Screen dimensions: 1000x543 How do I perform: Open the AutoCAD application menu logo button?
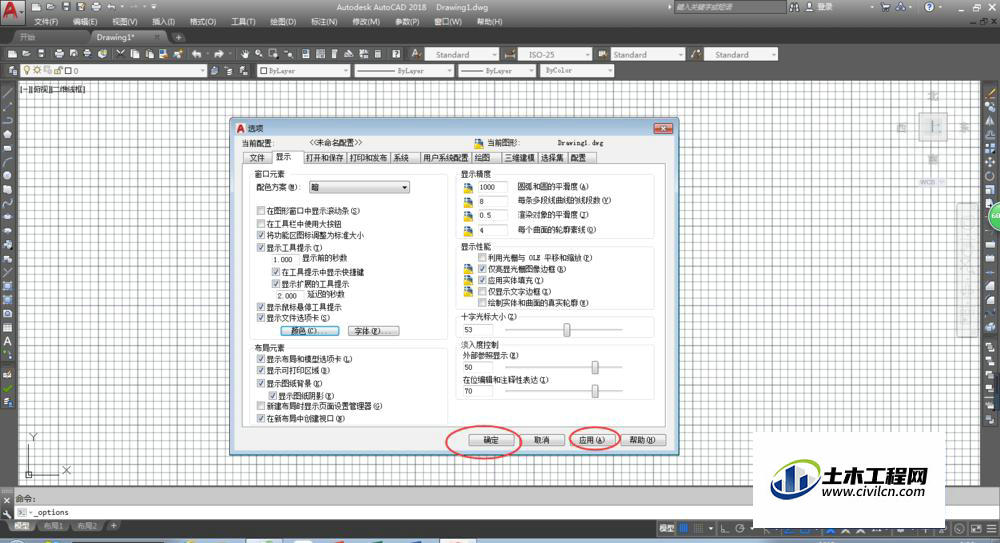point(11,11)
